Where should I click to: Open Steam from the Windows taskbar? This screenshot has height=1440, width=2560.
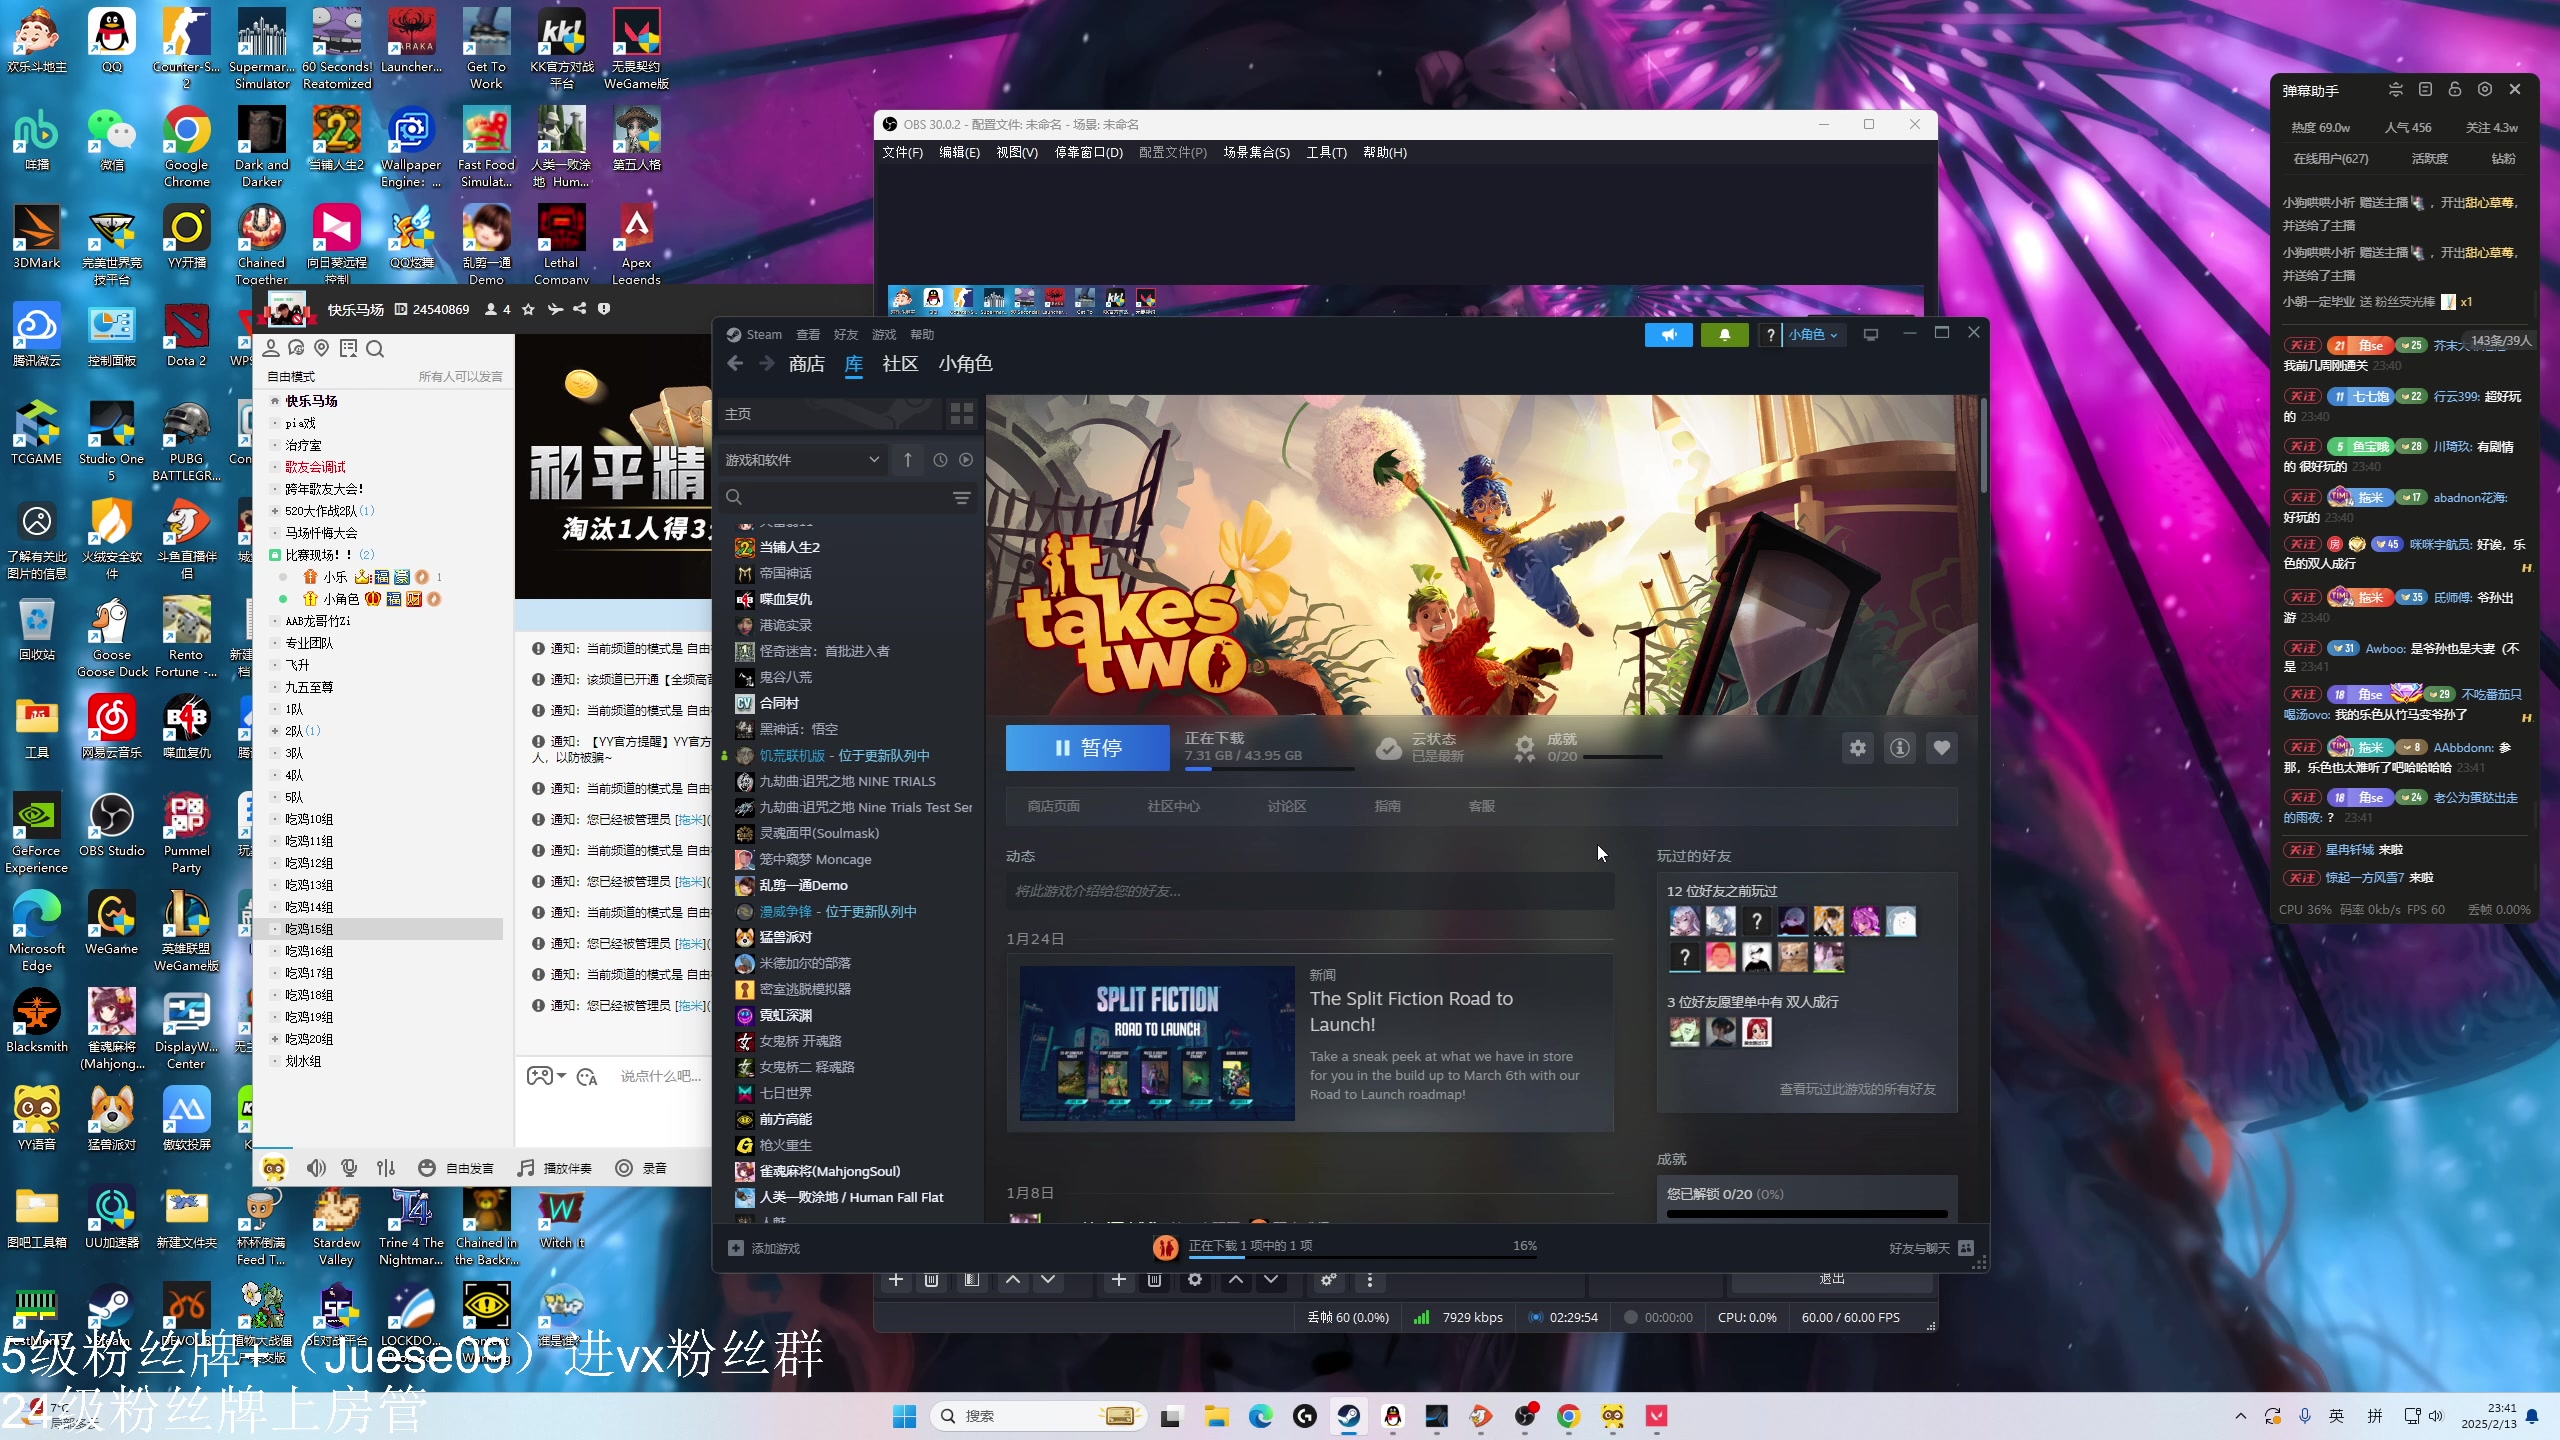pos(1349,1416)
